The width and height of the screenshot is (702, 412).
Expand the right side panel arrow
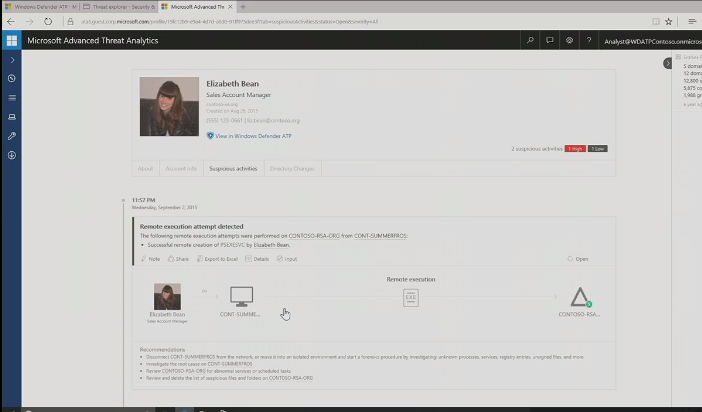click(x=668, y=63)
